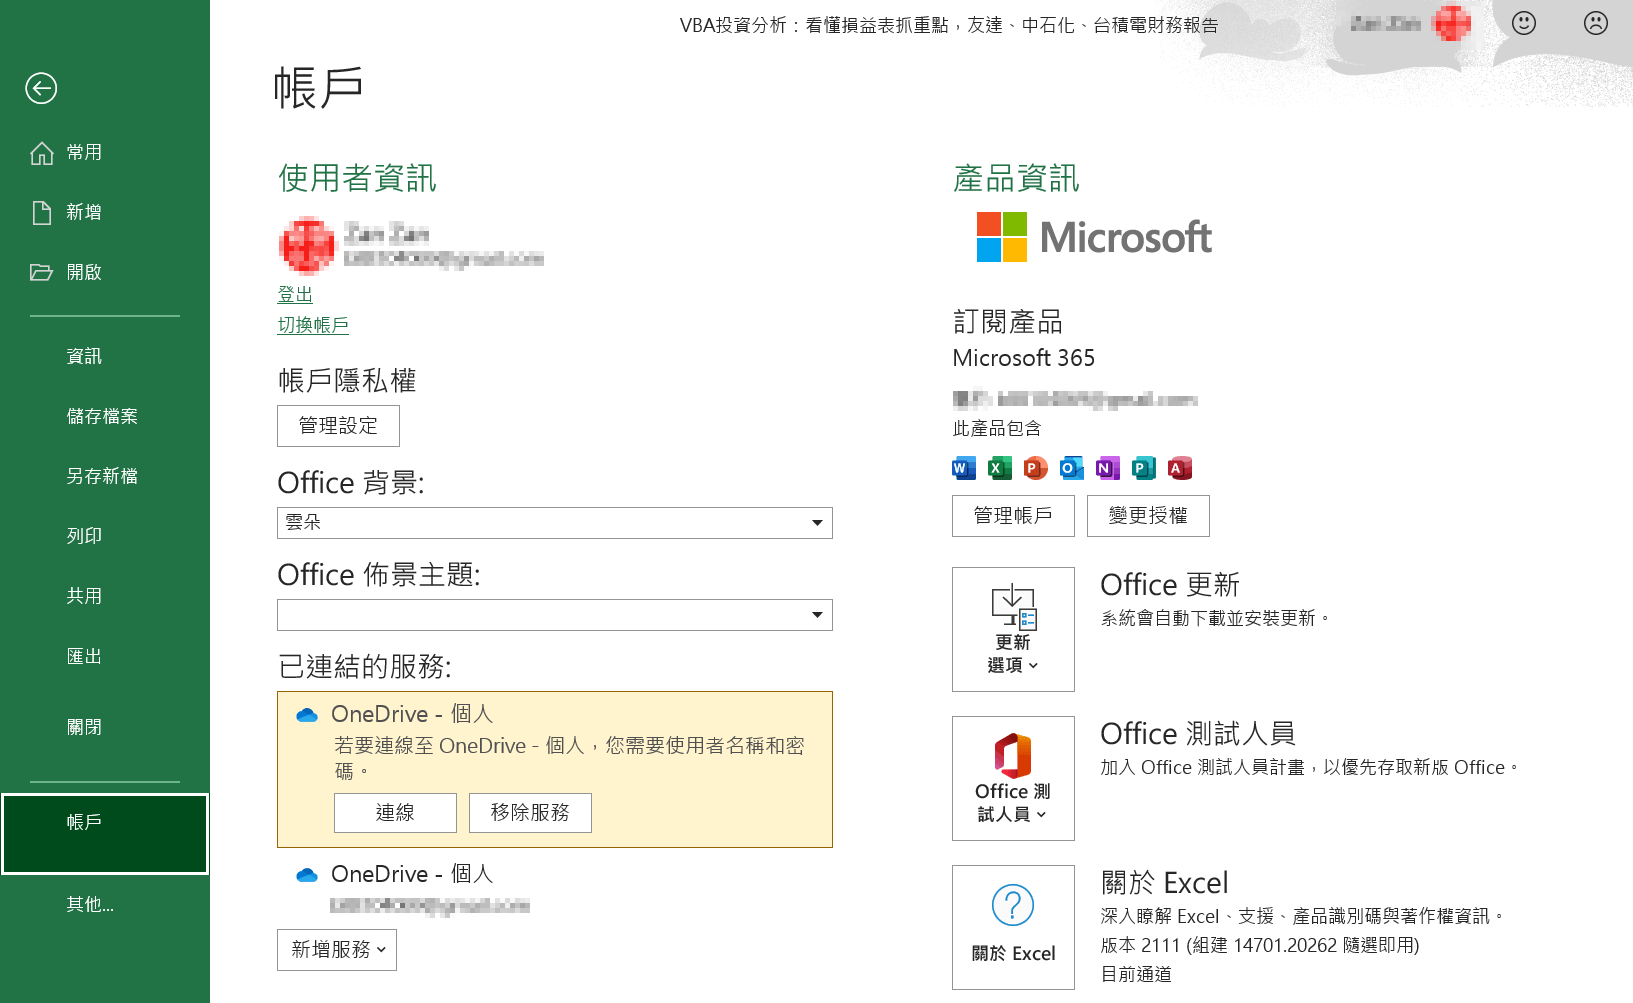Screen dimensions: 1633x1003
Task: Click the Outlook app icon
Action: [1072, 468]
